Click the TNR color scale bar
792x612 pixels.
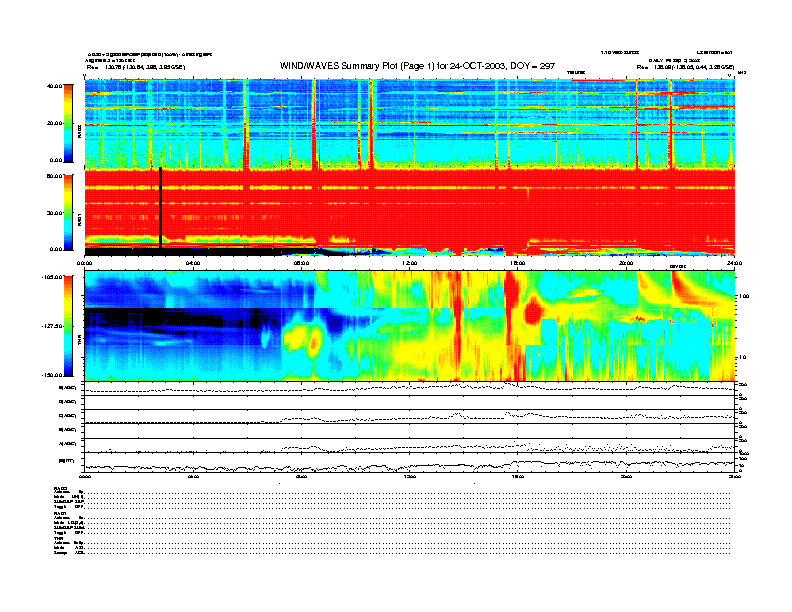point(68,326)
